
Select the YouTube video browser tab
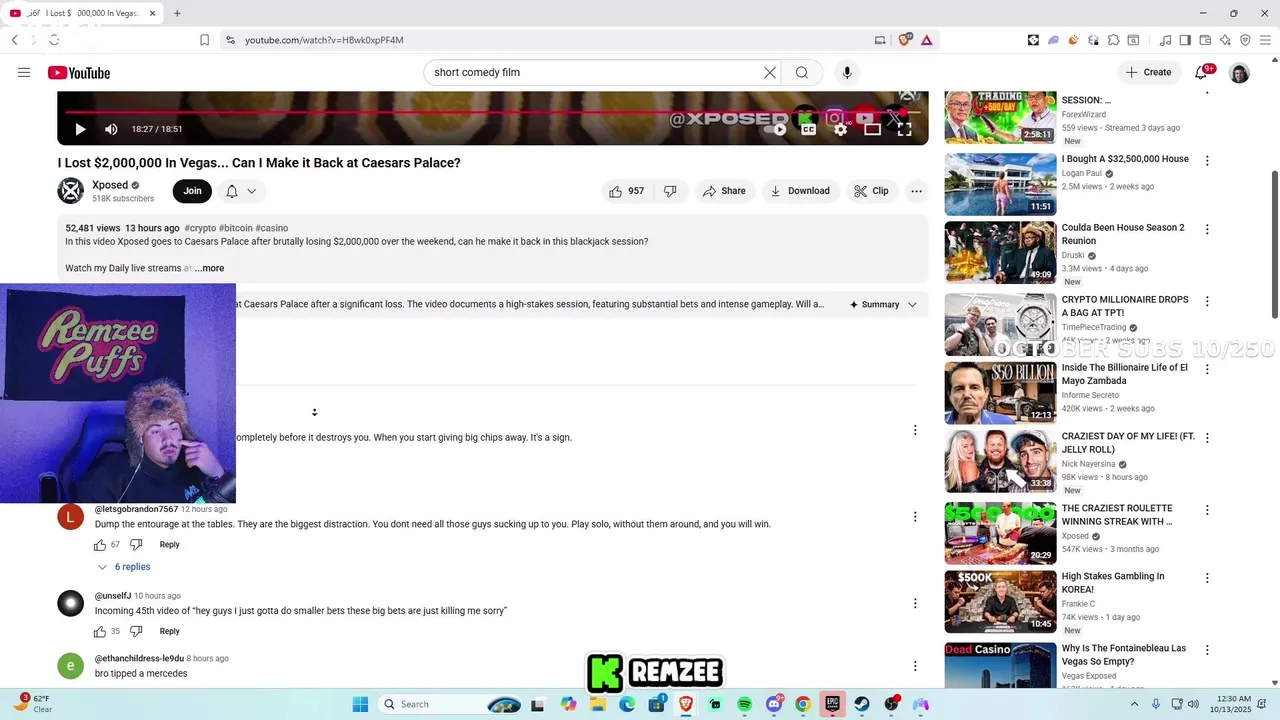click(82, 13)
